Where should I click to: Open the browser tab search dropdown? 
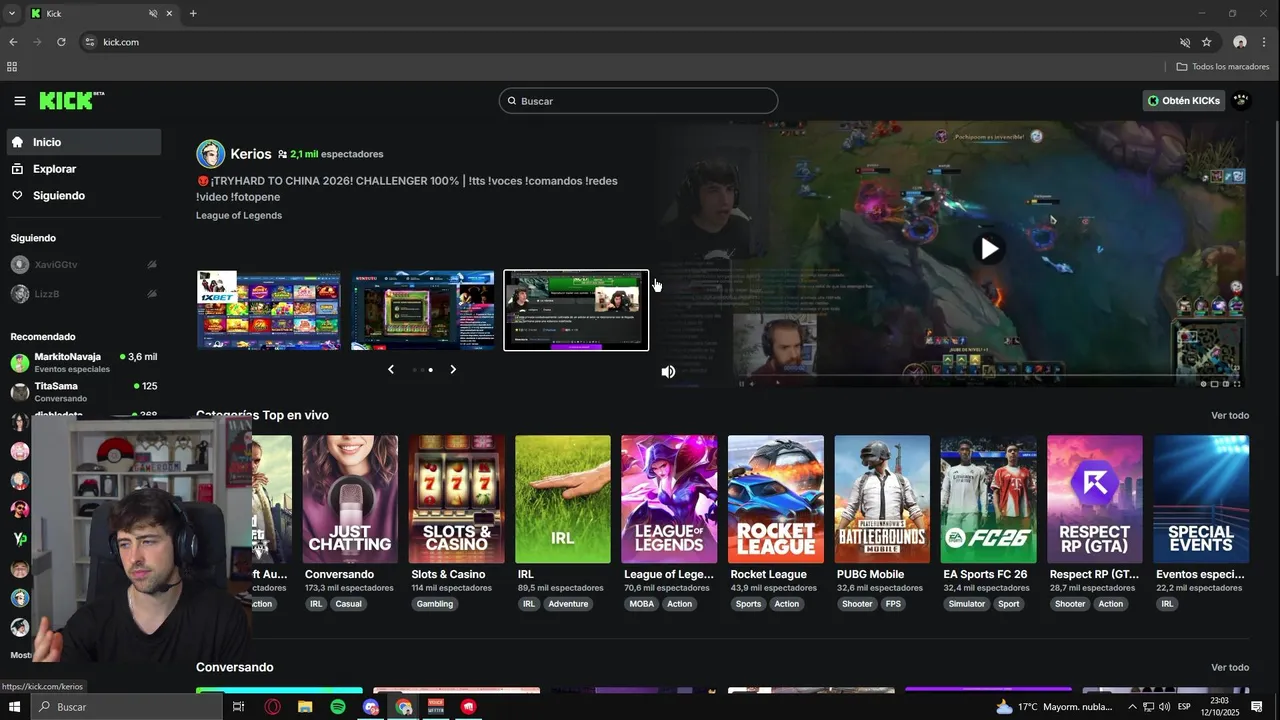(12, 14)
